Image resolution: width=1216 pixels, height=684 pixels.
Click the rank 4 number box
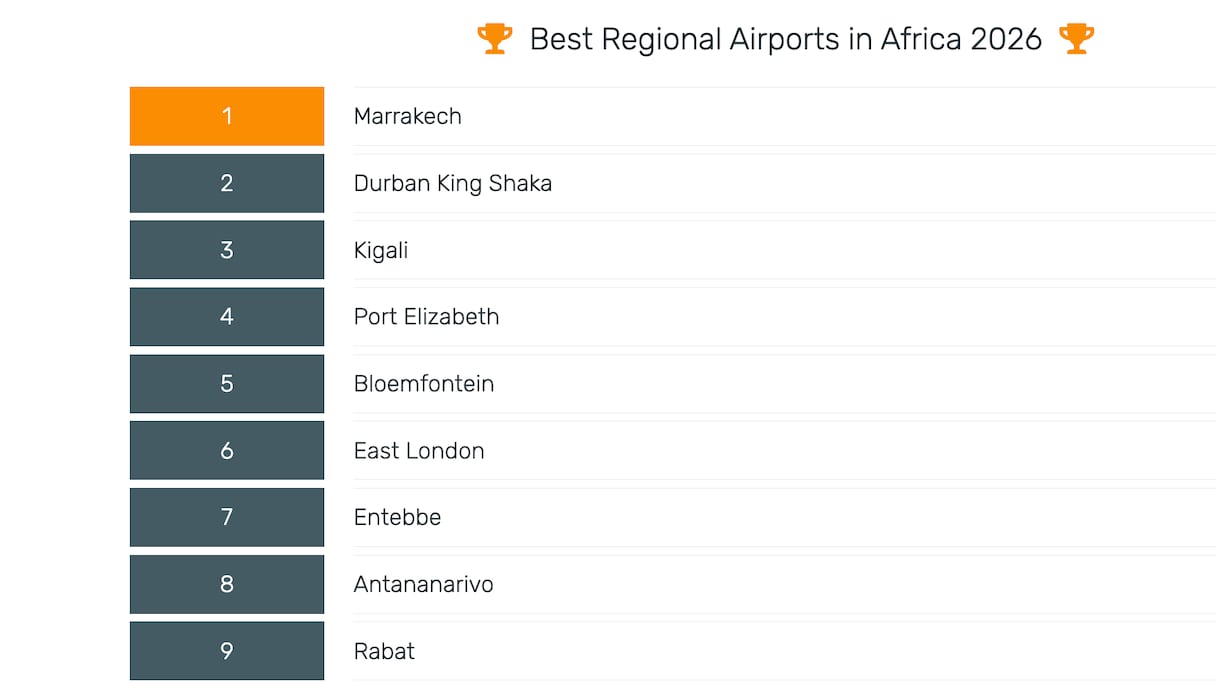pyautogui.click(x=227, y=317)
